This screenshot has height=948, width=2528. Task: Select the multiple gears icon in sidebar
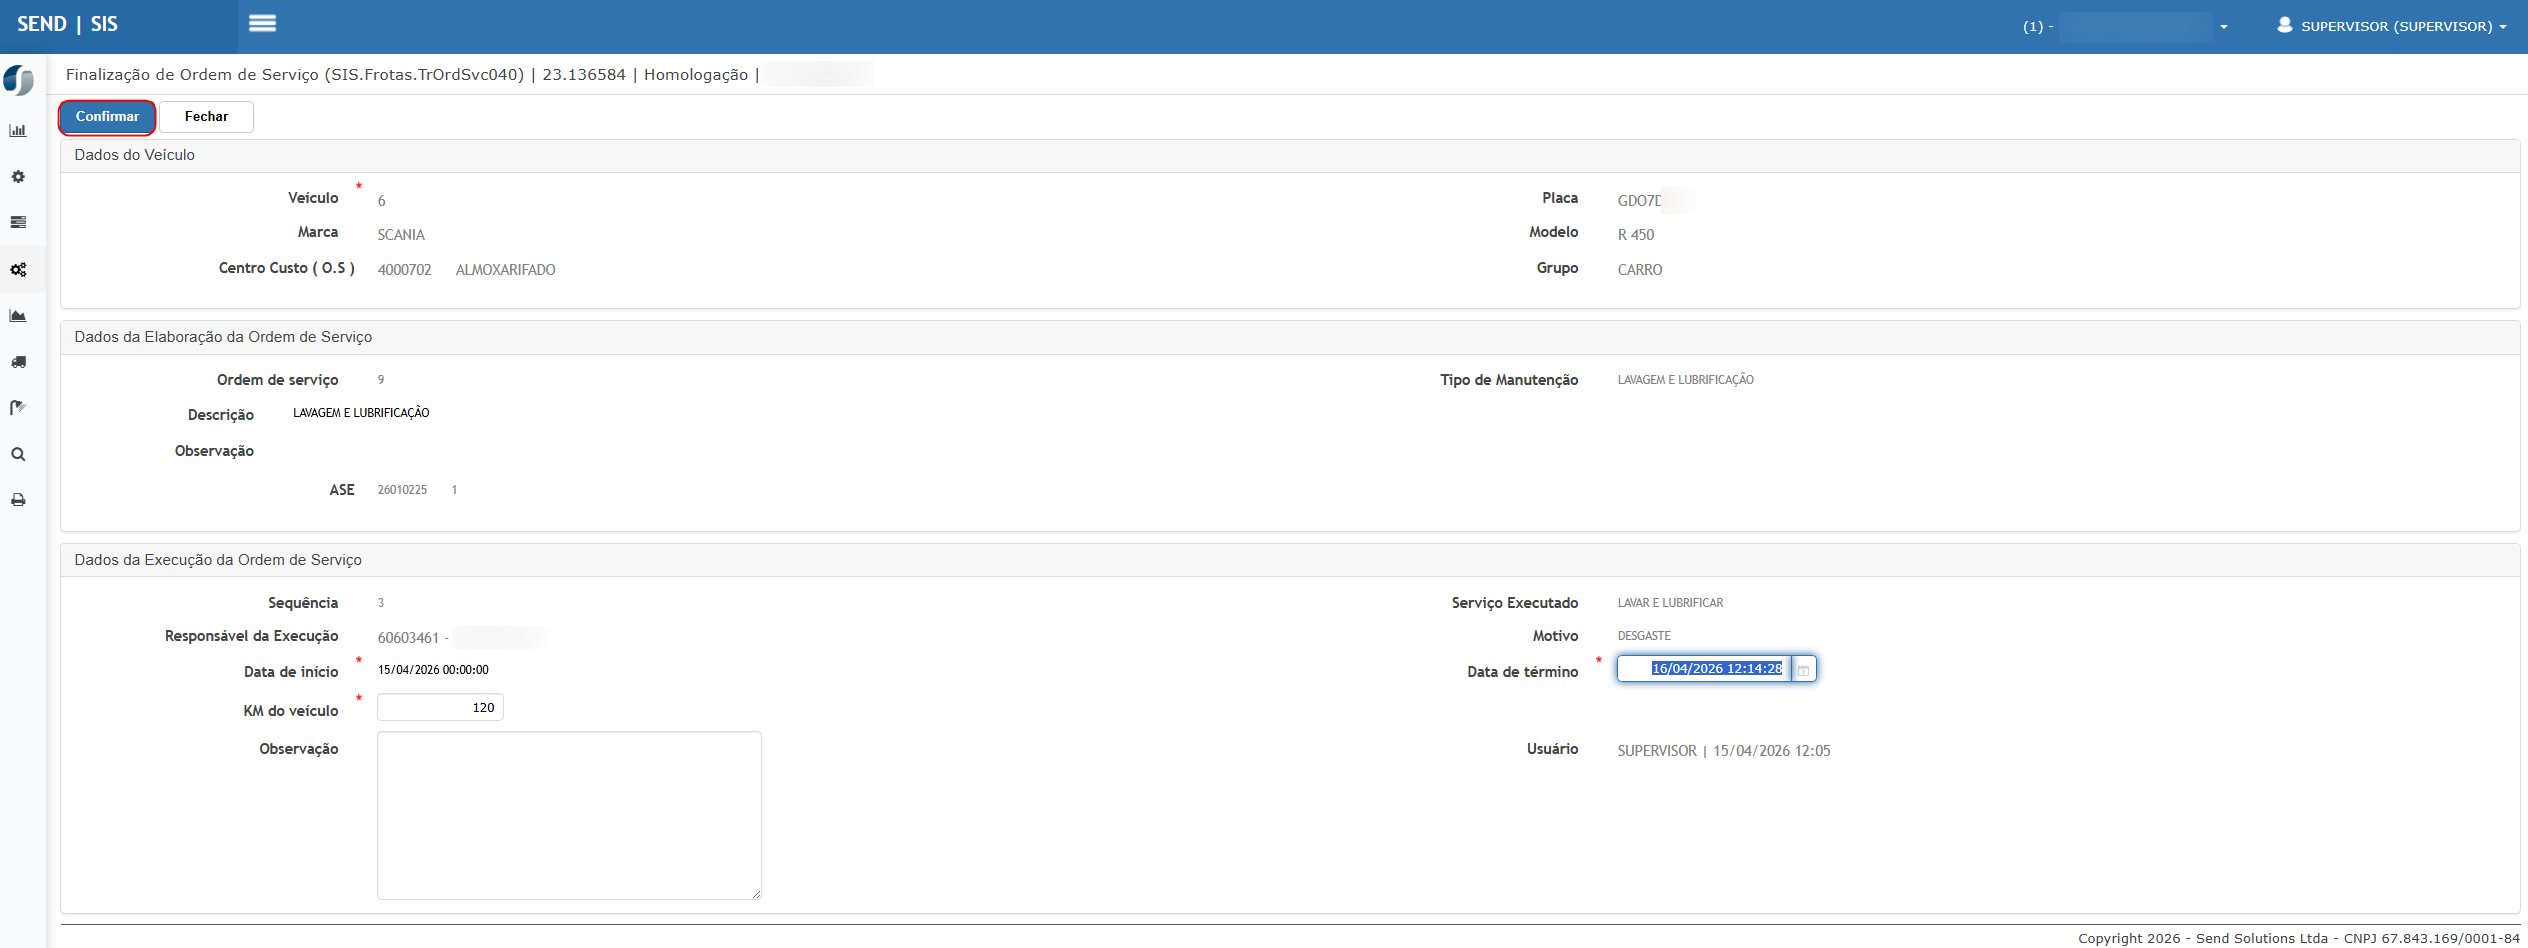click(18, 270)
